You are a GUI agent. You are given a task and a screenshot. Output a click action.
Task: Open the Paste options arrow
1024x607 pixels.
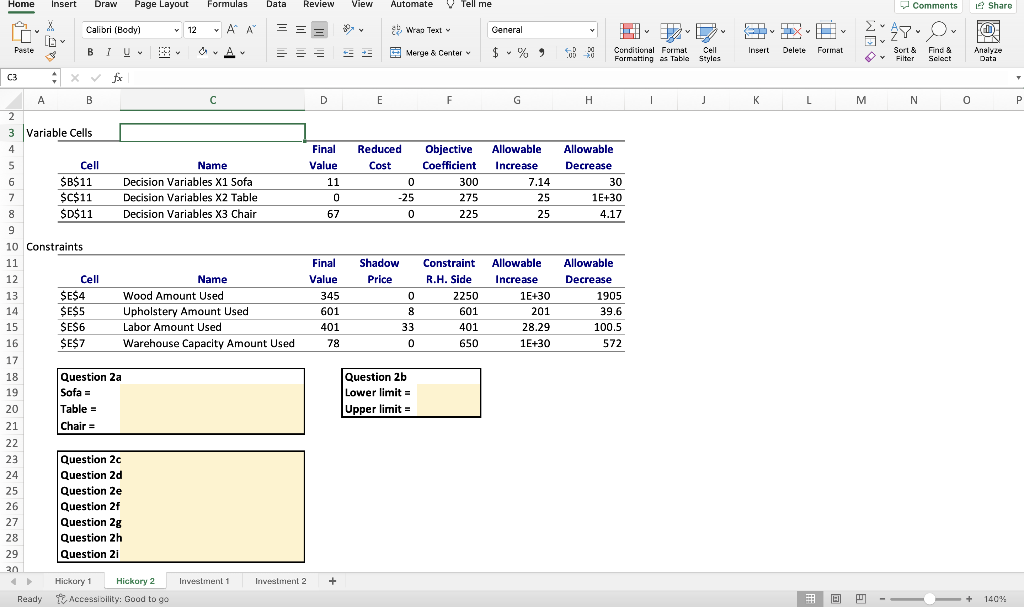[37, 31]
